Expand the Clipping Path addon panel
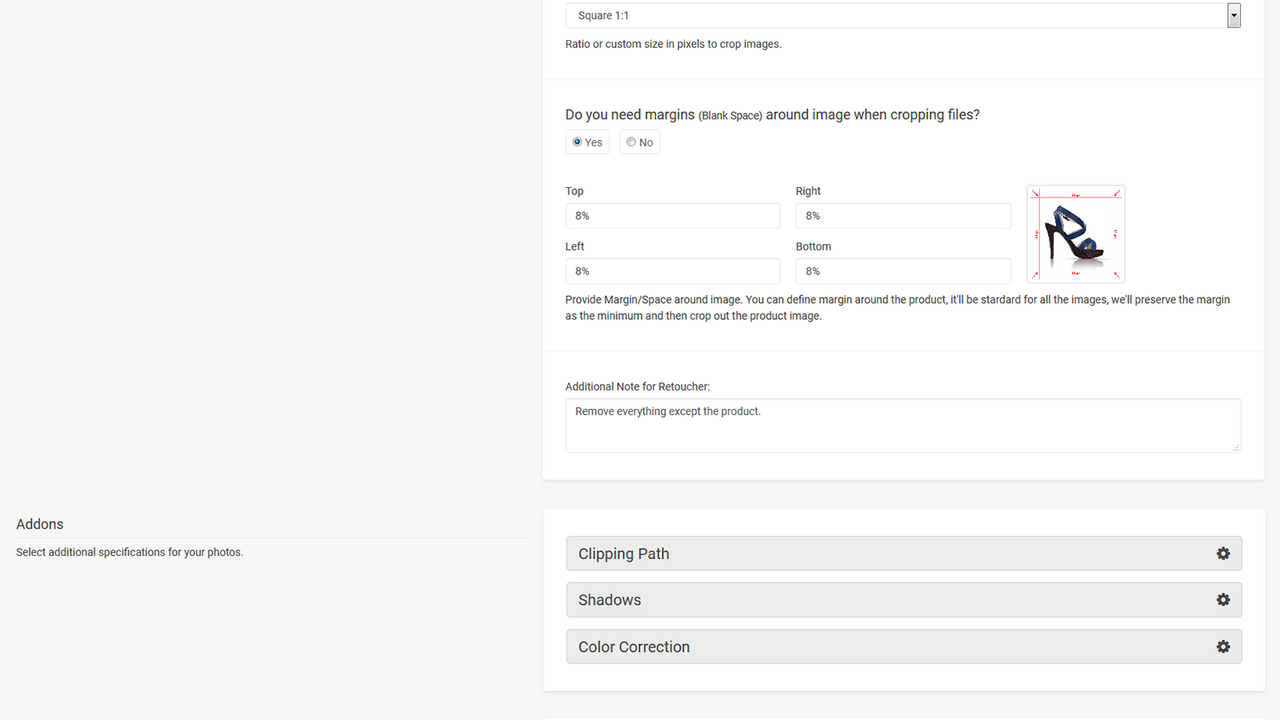 [904, 553]
